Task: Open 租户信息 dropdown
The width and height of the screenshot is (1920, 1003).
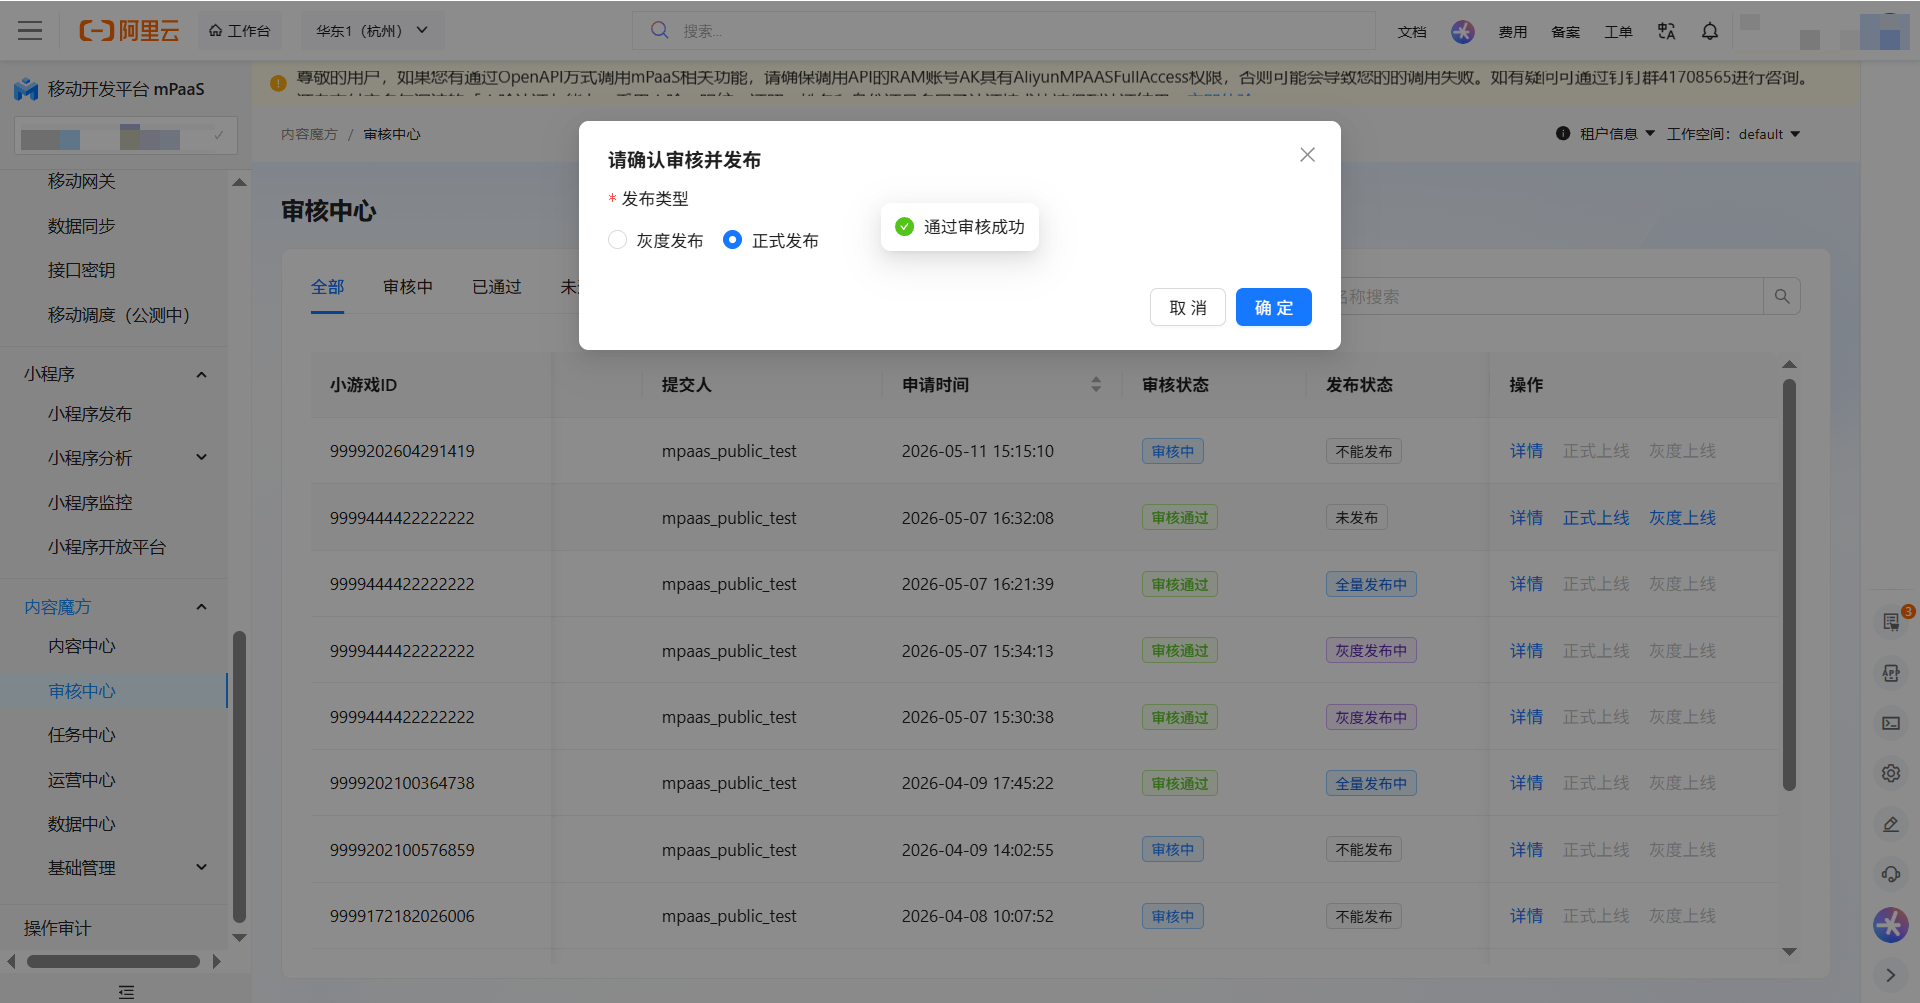Action: [1617, 134]
